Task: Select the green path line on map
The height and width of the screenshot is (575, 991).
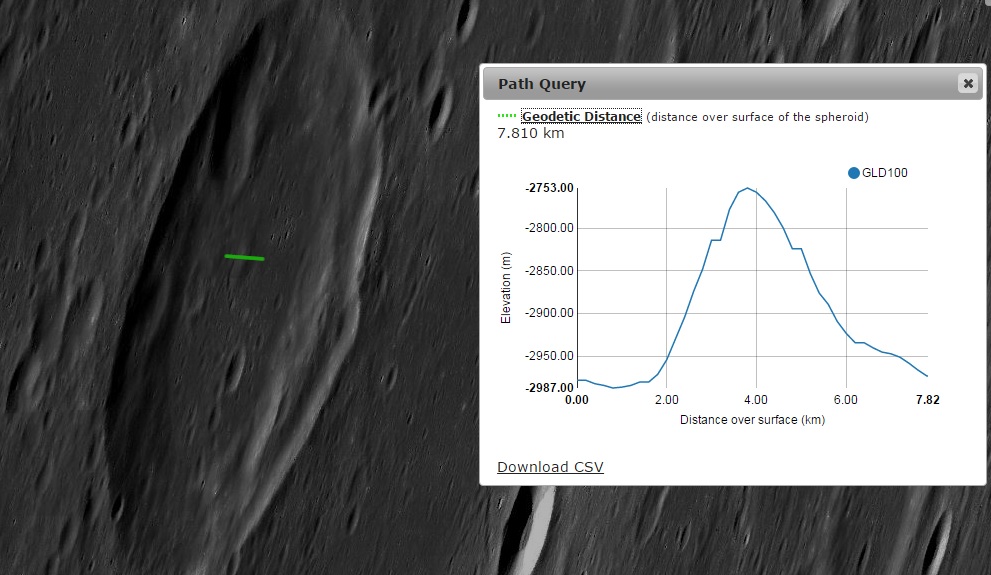Action: (x=244, y=258)
